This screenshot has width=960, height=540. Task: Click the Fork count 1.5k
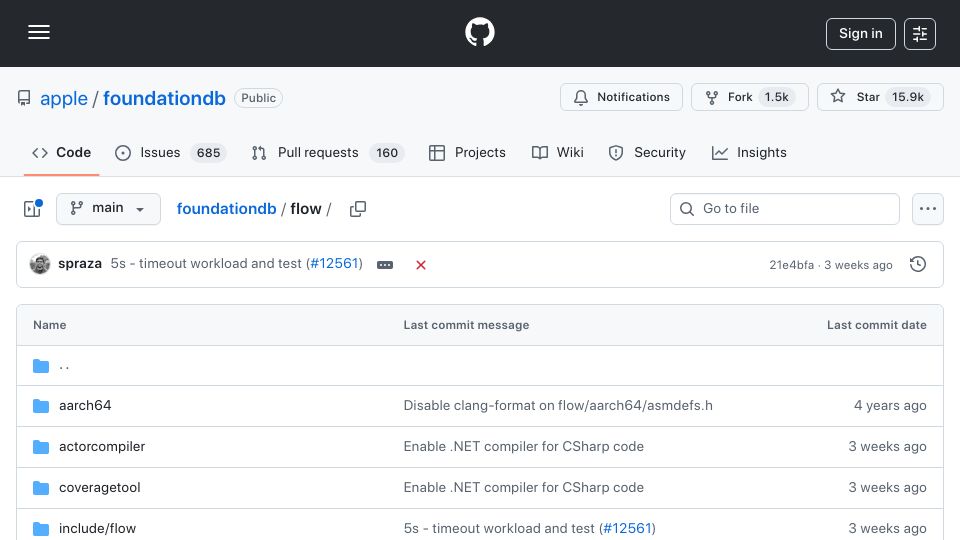coord(776,97)
